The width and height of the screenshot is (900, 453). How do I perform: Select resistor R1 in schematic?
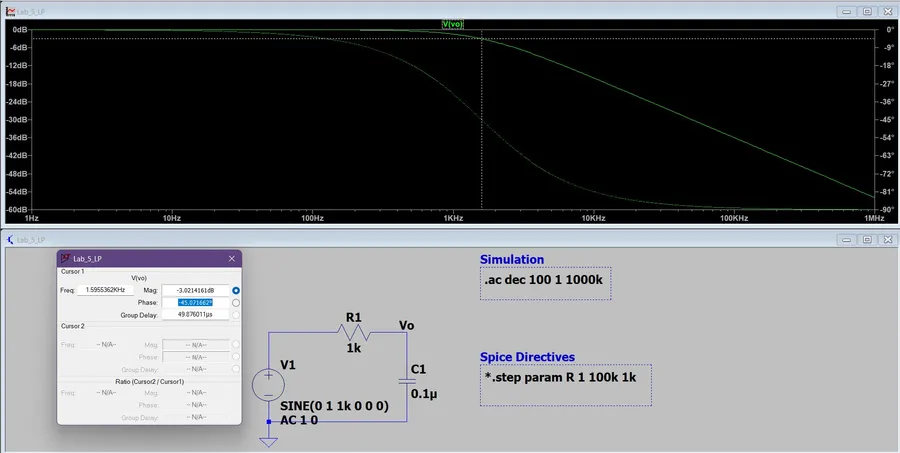pos(354,332)
